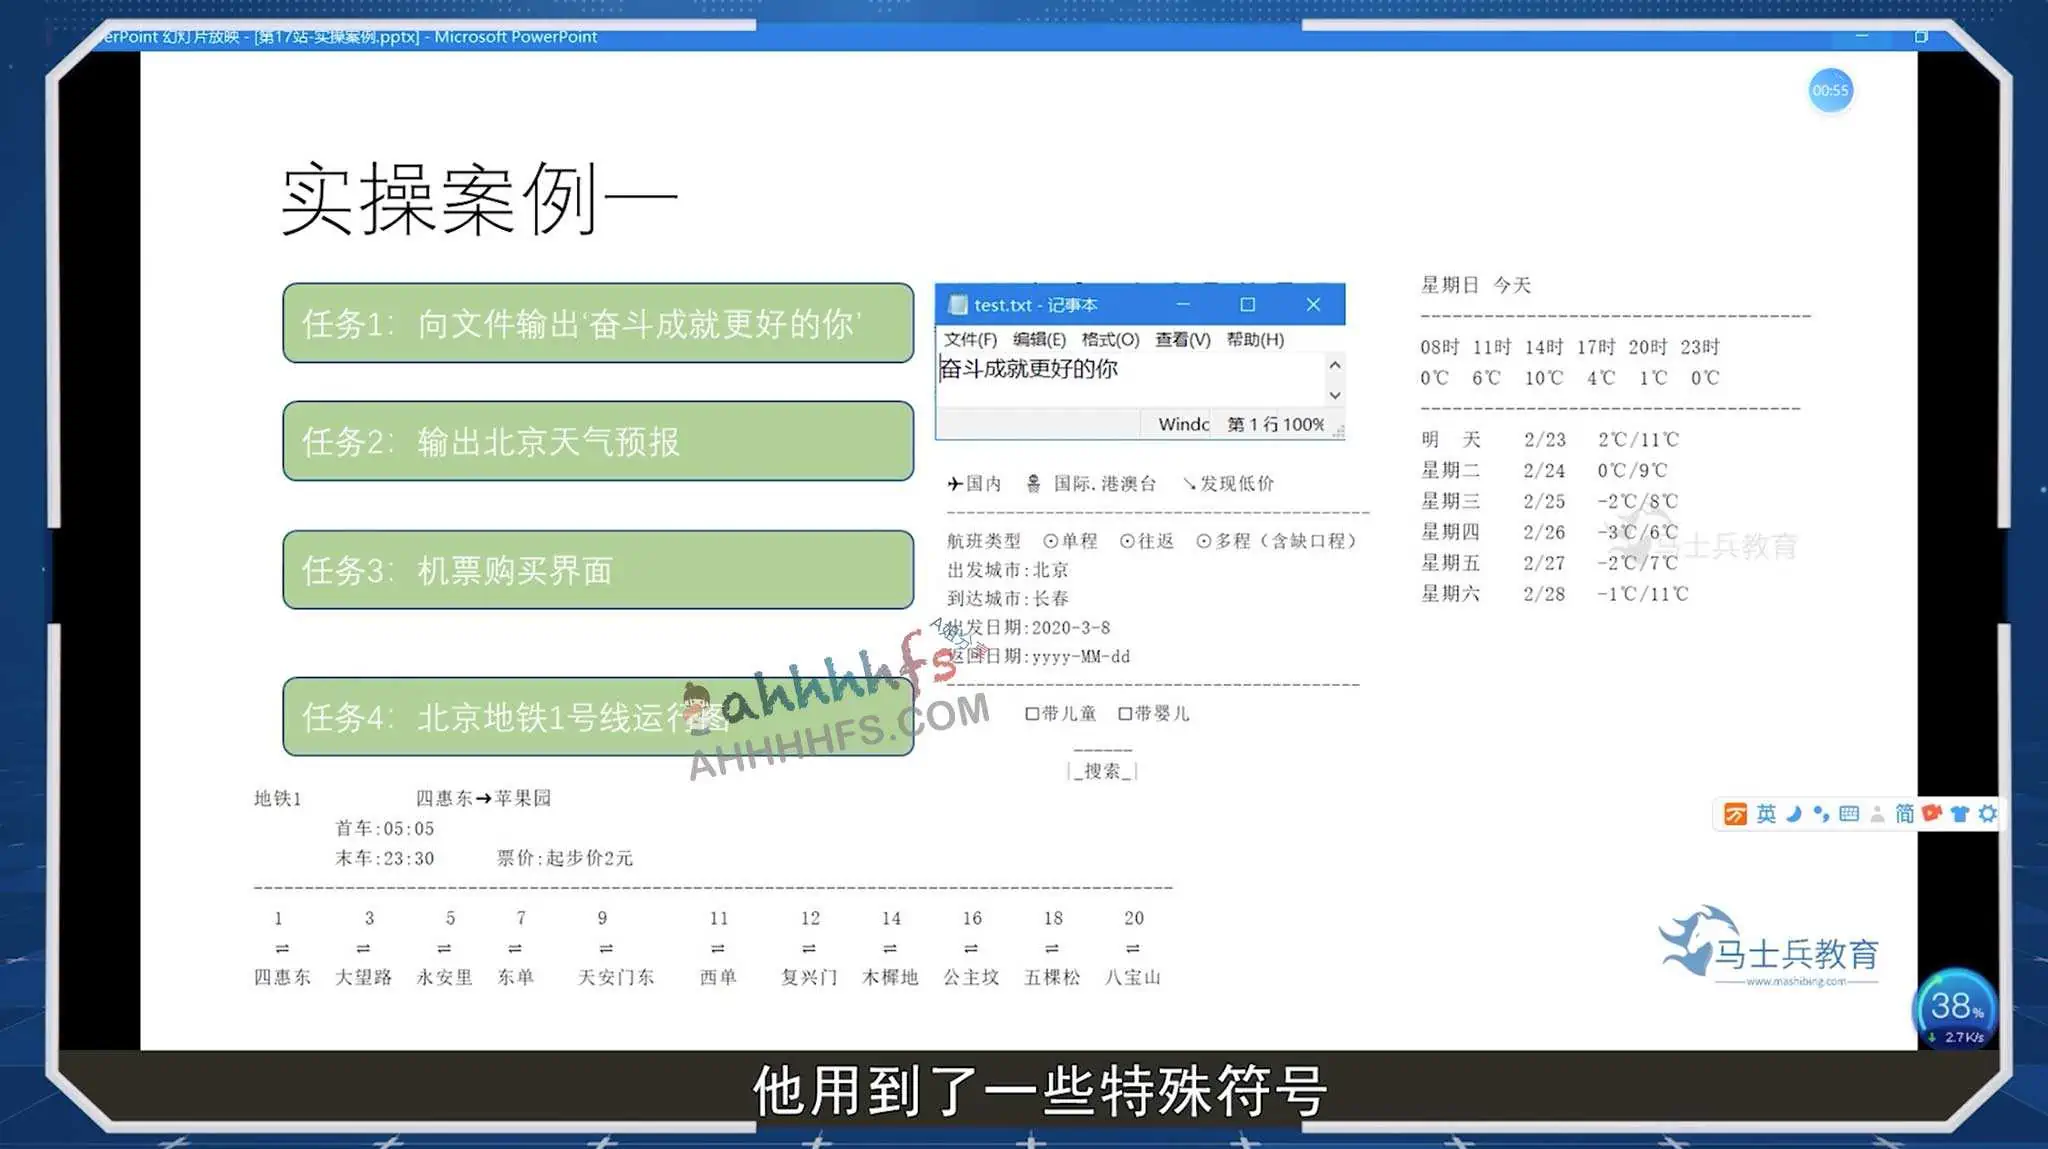This screenshot has width=2048, height=1149.
Task: Open the IME settings gear icon
Action: (1988, 814)
